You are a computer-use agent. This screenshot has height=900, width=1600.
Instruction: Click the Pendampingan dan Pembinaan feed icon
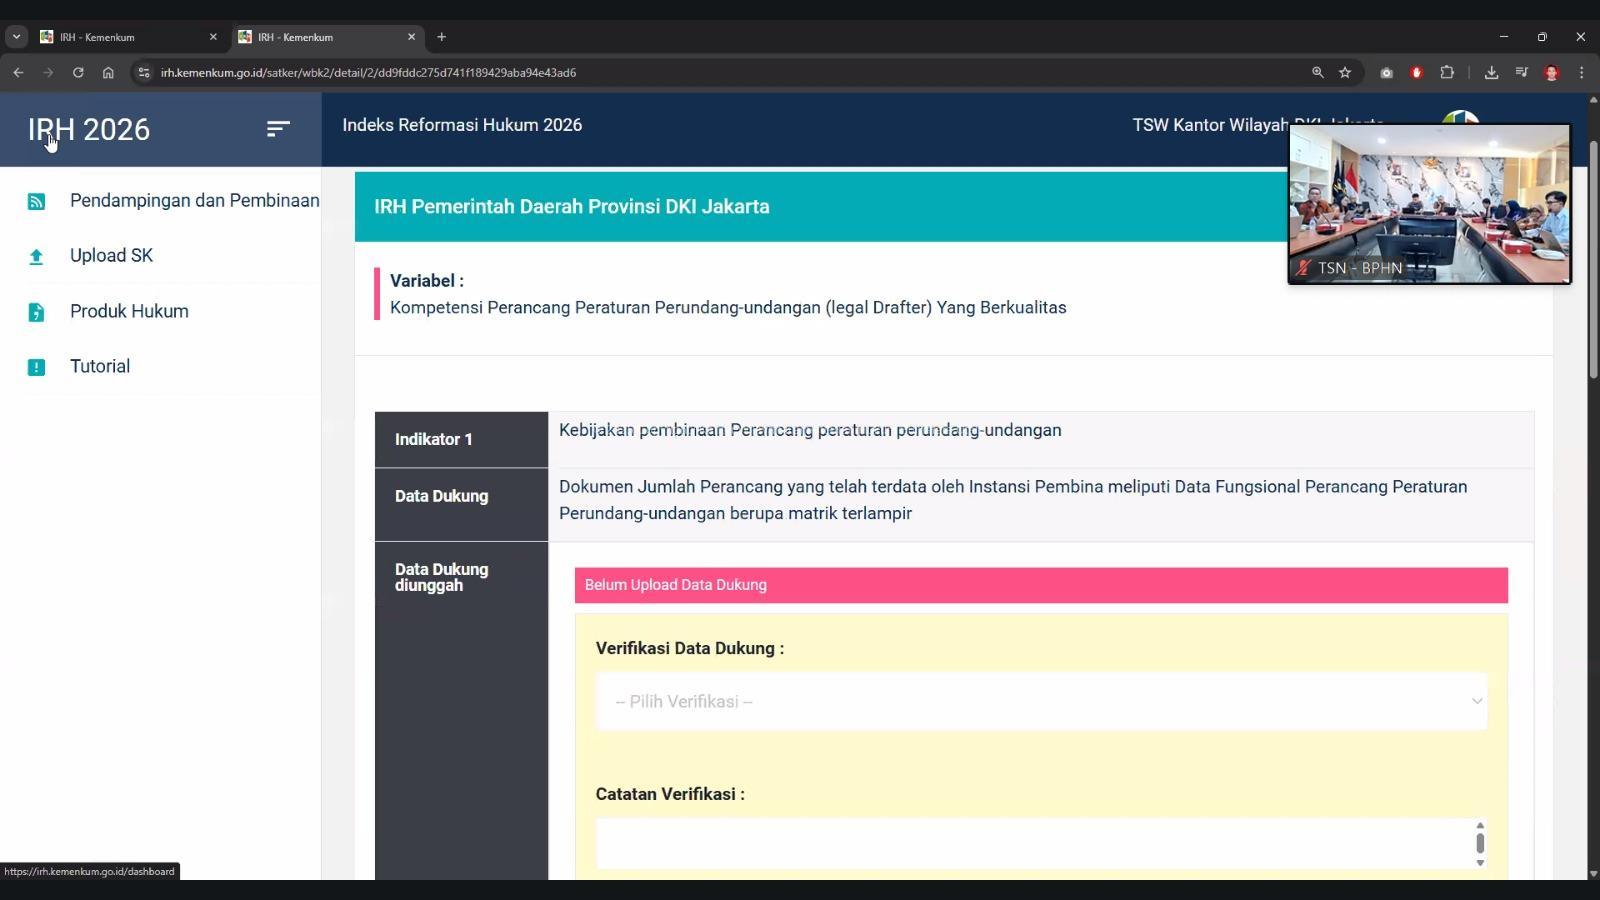36,201
